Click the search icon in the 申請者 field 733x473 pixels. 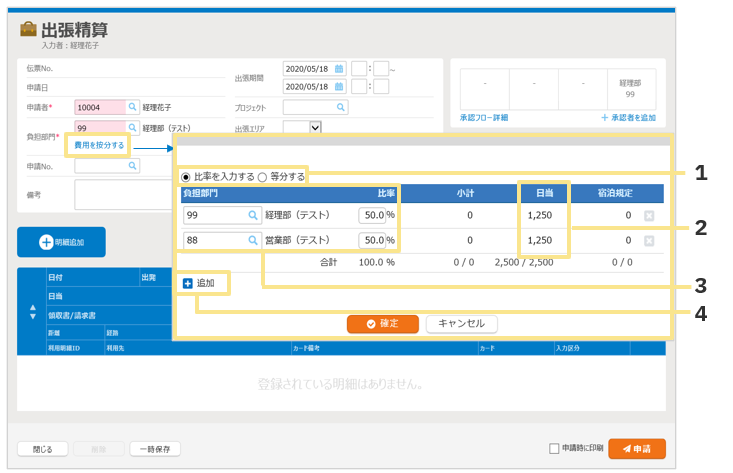point(132,107)
